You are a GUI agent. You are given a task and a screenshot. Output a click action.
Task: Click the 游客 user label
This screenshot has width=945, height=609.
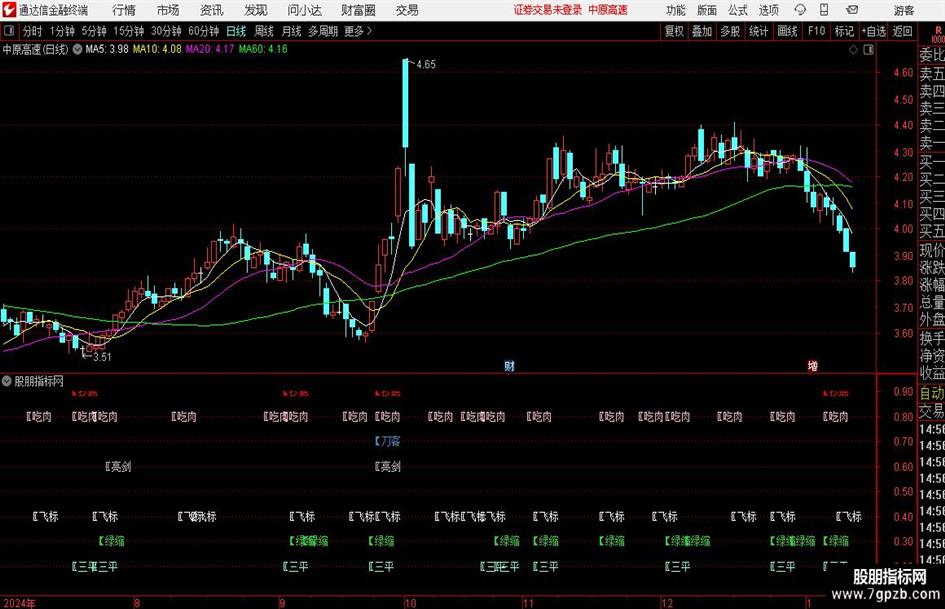click(x=903, y=10)
